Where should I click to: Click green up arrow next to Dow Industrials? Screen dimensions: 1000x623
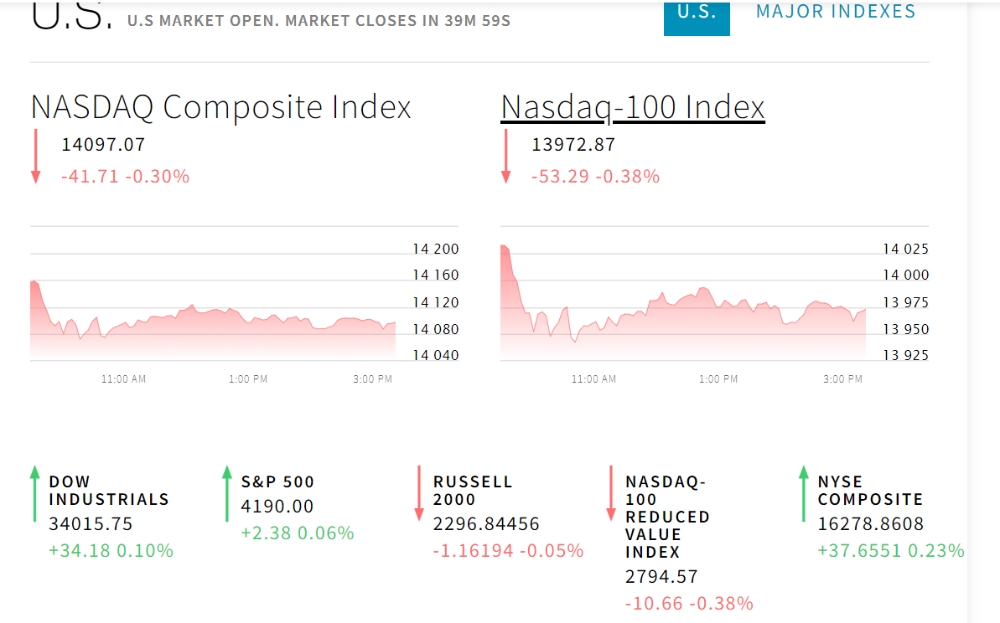point(35,493)
